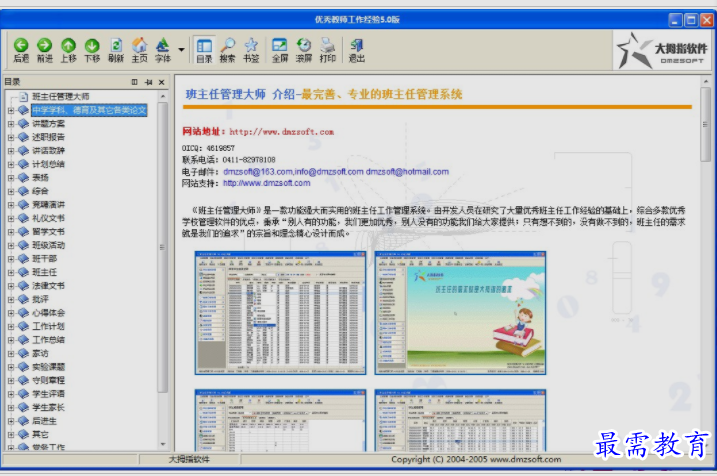Screen dimensions: 717x476
Task: Click the book icon beside 家访
Action: point(23,353)
